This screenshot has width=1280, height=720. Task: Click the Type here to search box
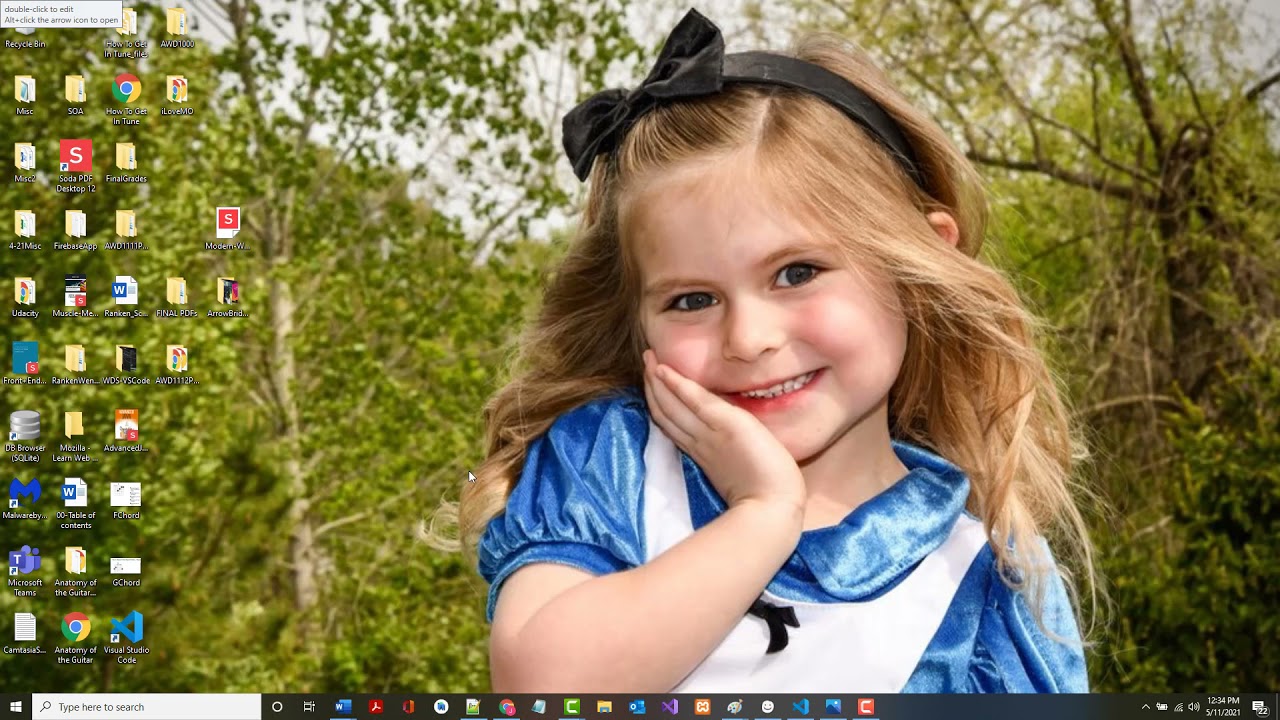click(147, 707)
